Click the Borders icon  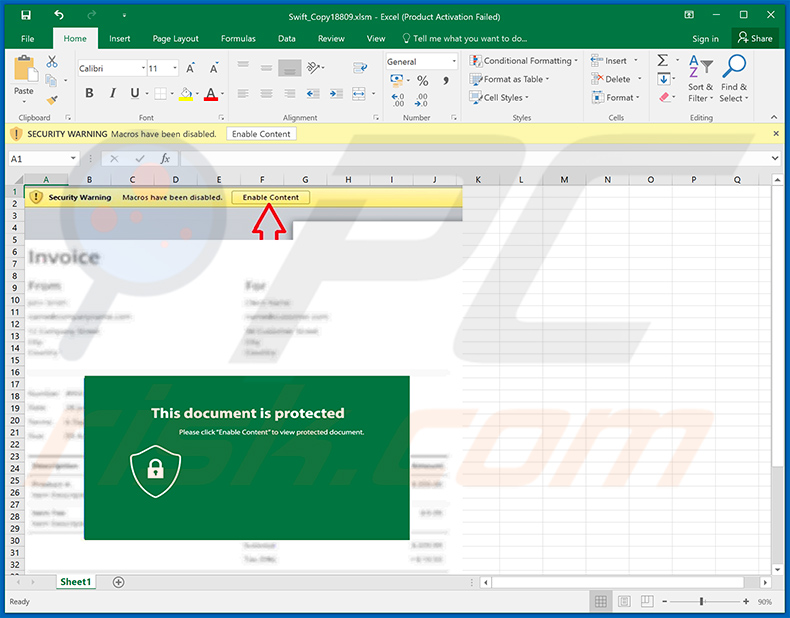(x=160, y=93)
